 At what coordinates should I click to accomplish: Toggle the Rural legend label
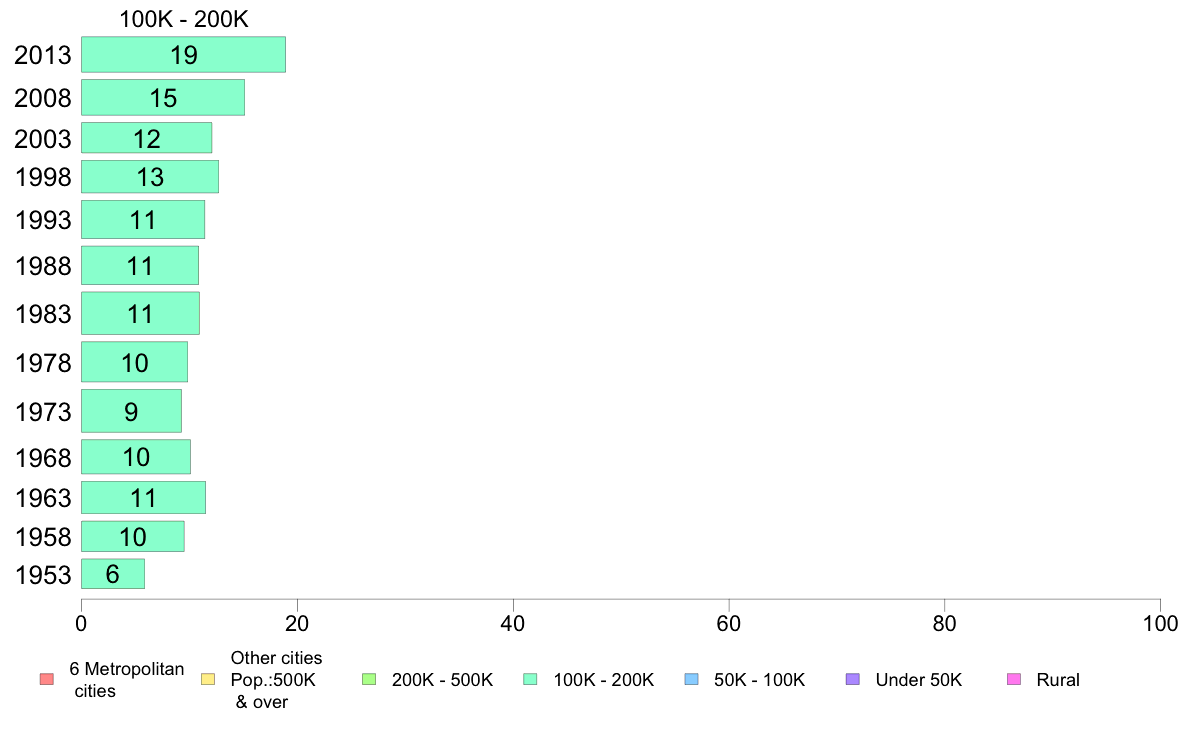click(1058, 680)
